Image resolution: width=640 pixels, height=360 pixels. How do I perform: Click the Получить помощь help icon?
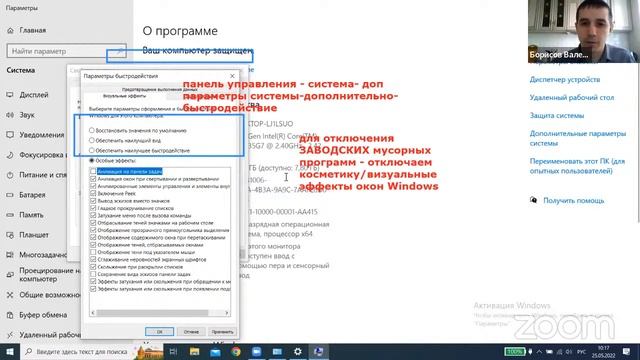(x=533, y=200)
